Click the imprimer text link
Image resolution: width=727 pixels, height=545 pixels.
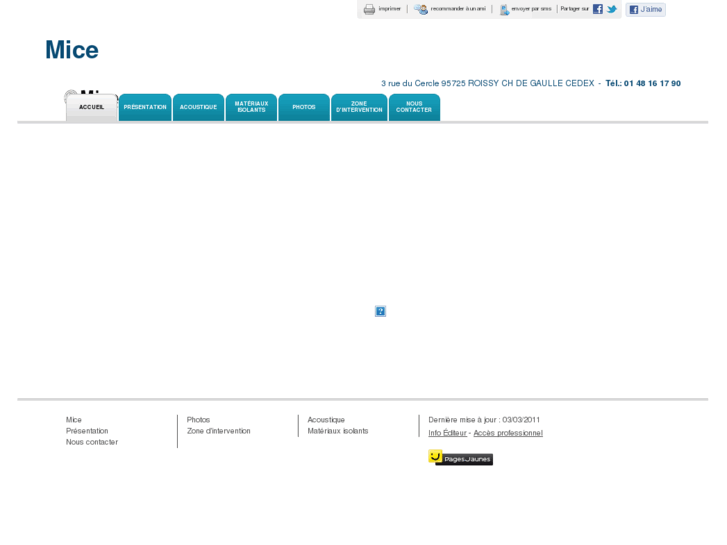(x=389, y=9)
